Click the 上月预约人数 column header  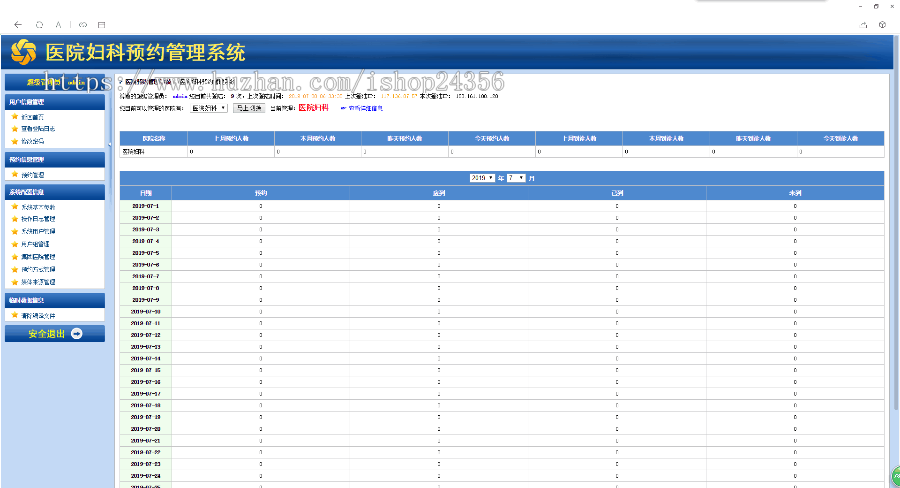[231, 138]
